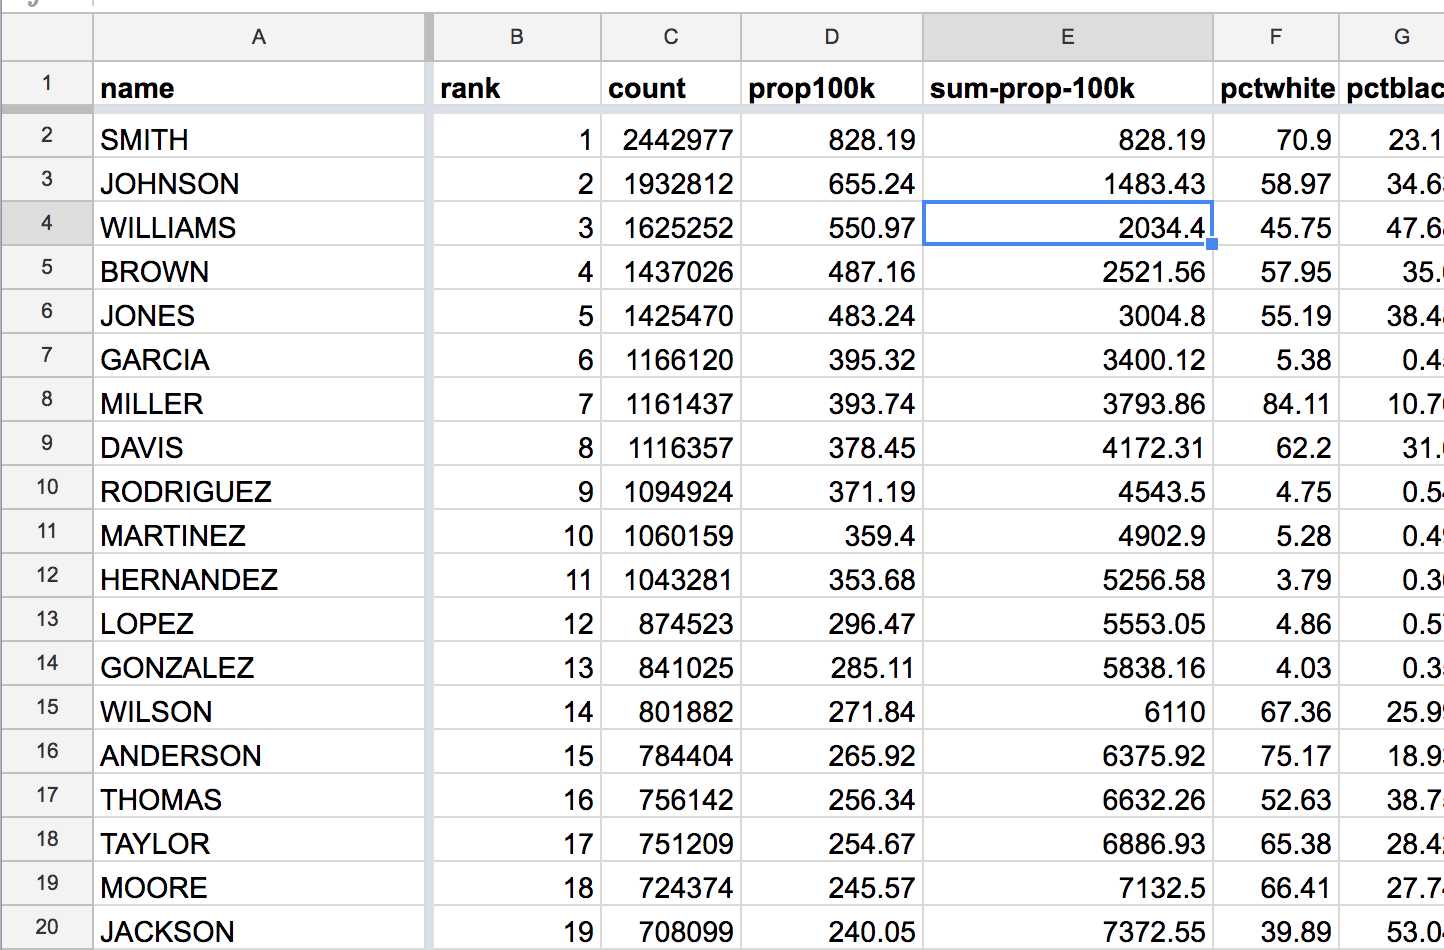Select the GARCIA name cell
The height and width of the screenshot is (950, 1444).
[x=259, y=356]
